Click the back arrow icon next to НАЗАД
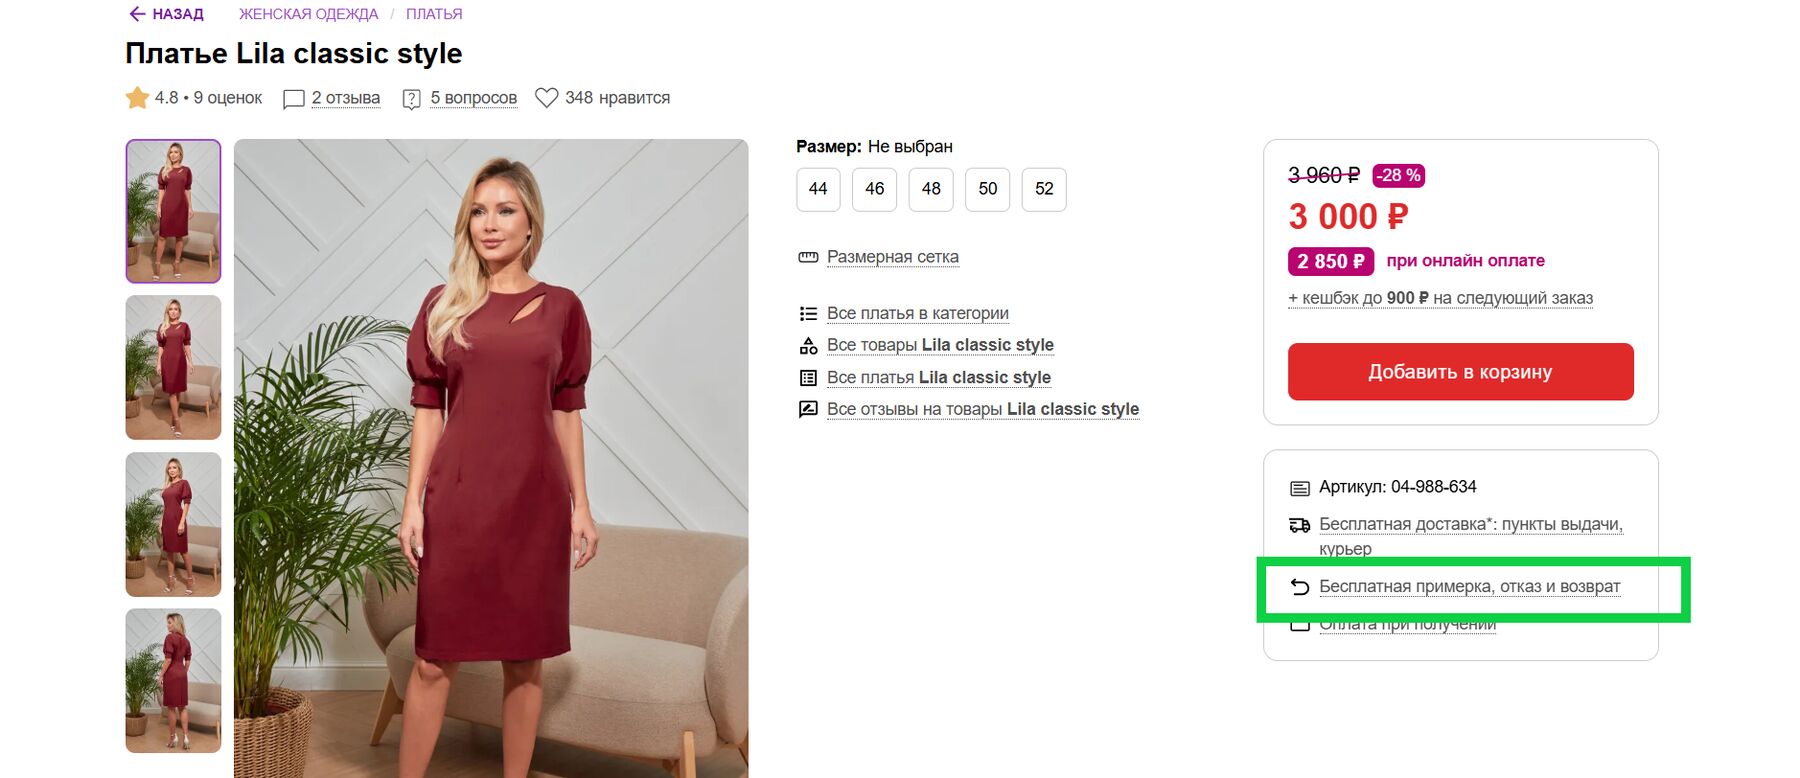This screenshot has height=778, width=1800. click(137, 14)
